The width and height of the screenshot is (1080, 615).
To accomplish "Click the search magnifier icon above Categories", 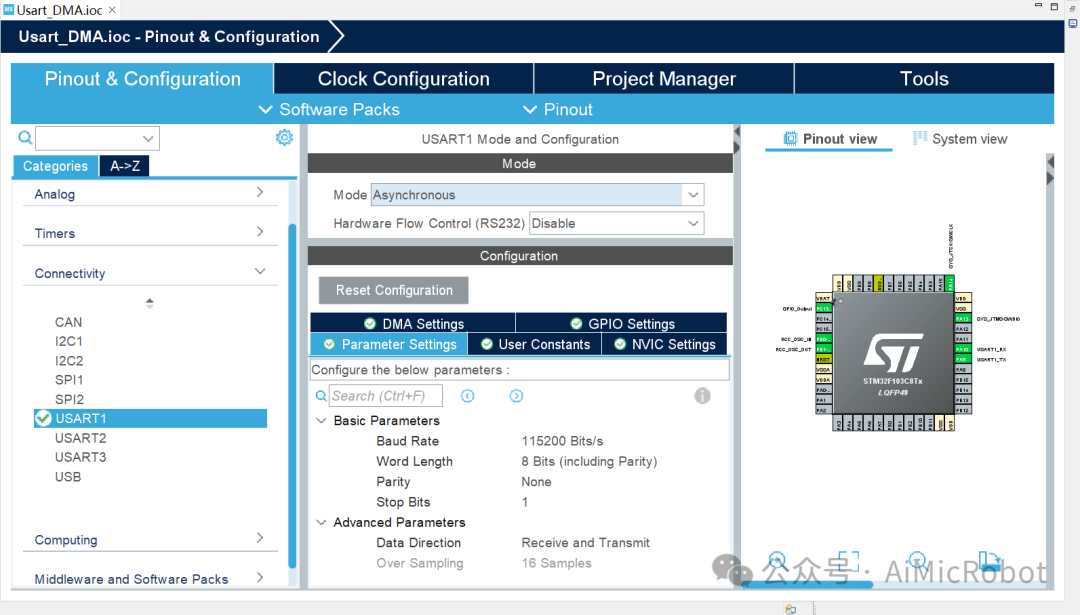I will tap(25, 138).
